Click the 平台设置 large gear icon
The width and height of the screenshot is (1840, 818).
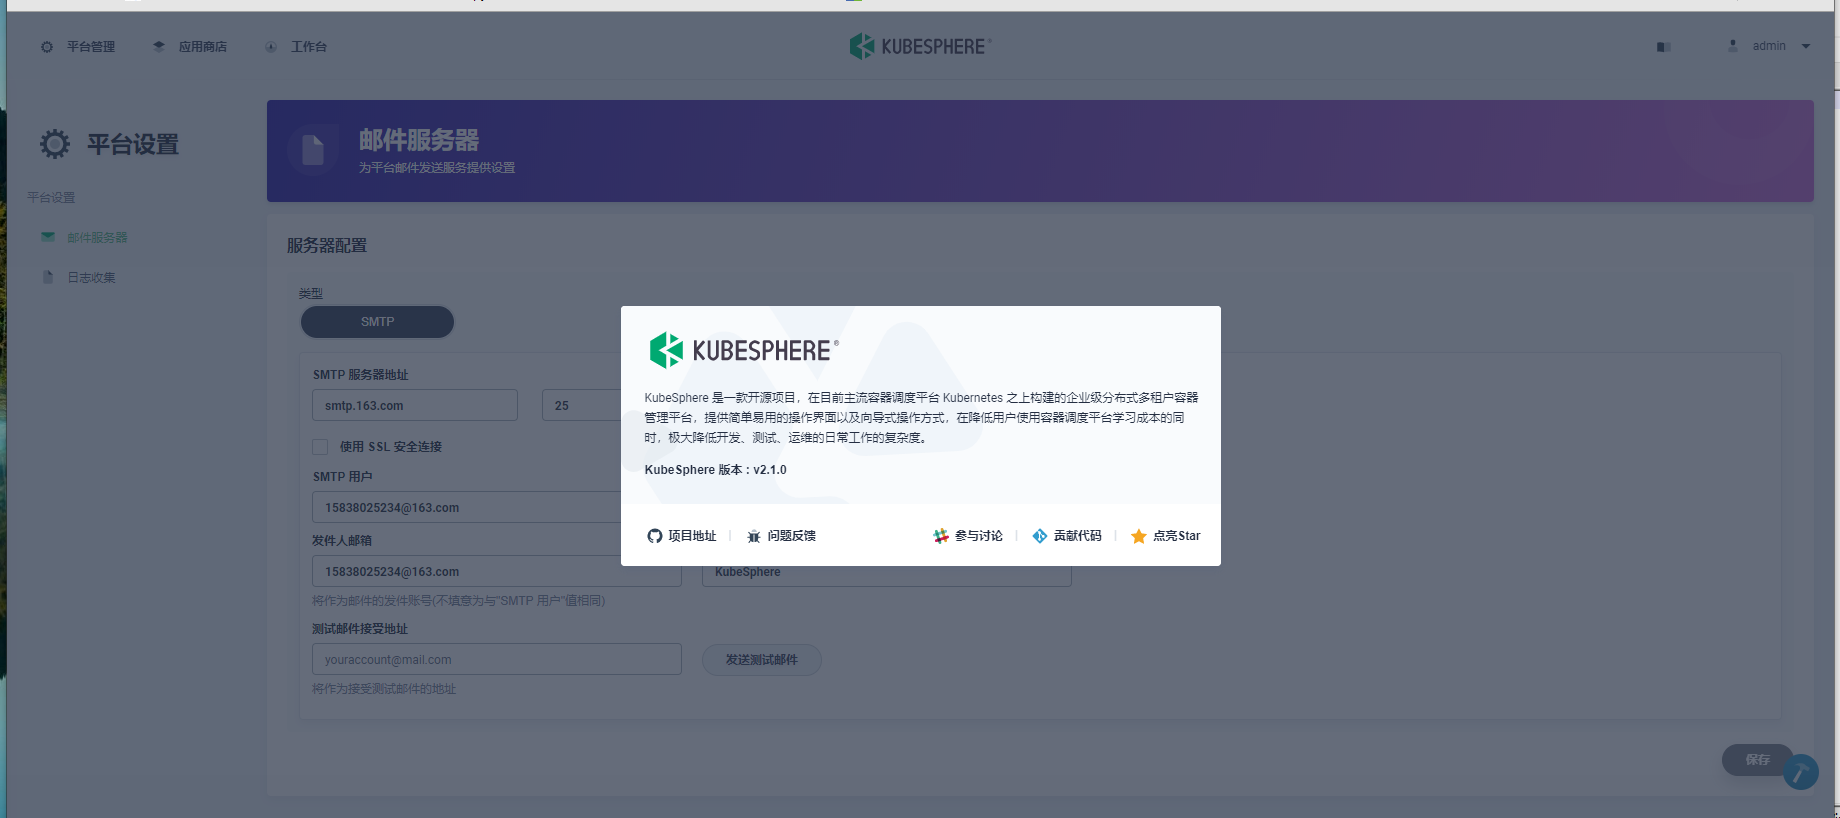(x=55, y=144)
